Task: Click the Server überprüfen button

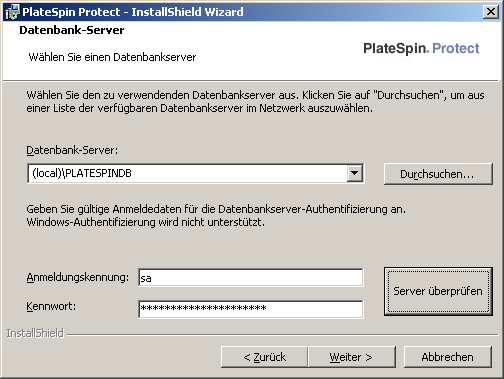Action: tap(438, 291)
